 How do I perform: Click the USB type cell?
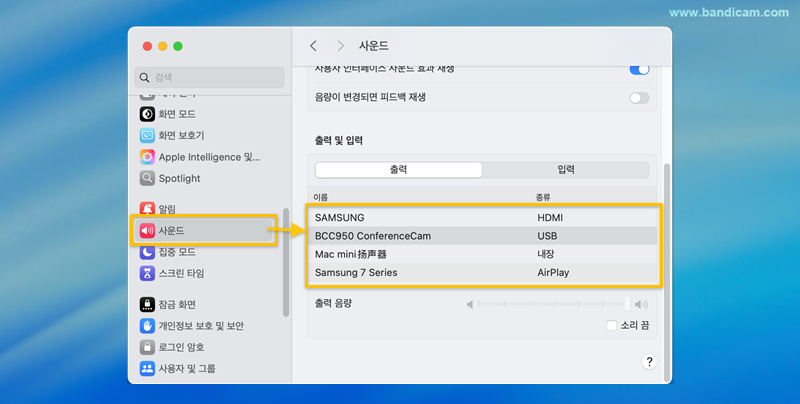pyautogui.click(x=547, y=236)
